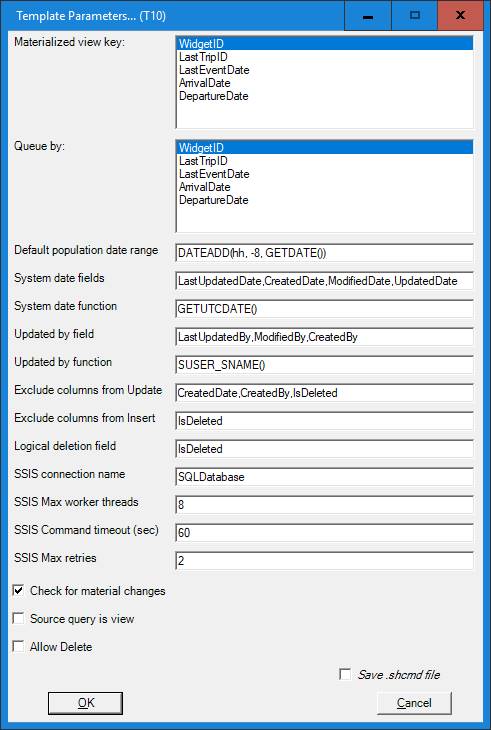Click the OK button

86,703
